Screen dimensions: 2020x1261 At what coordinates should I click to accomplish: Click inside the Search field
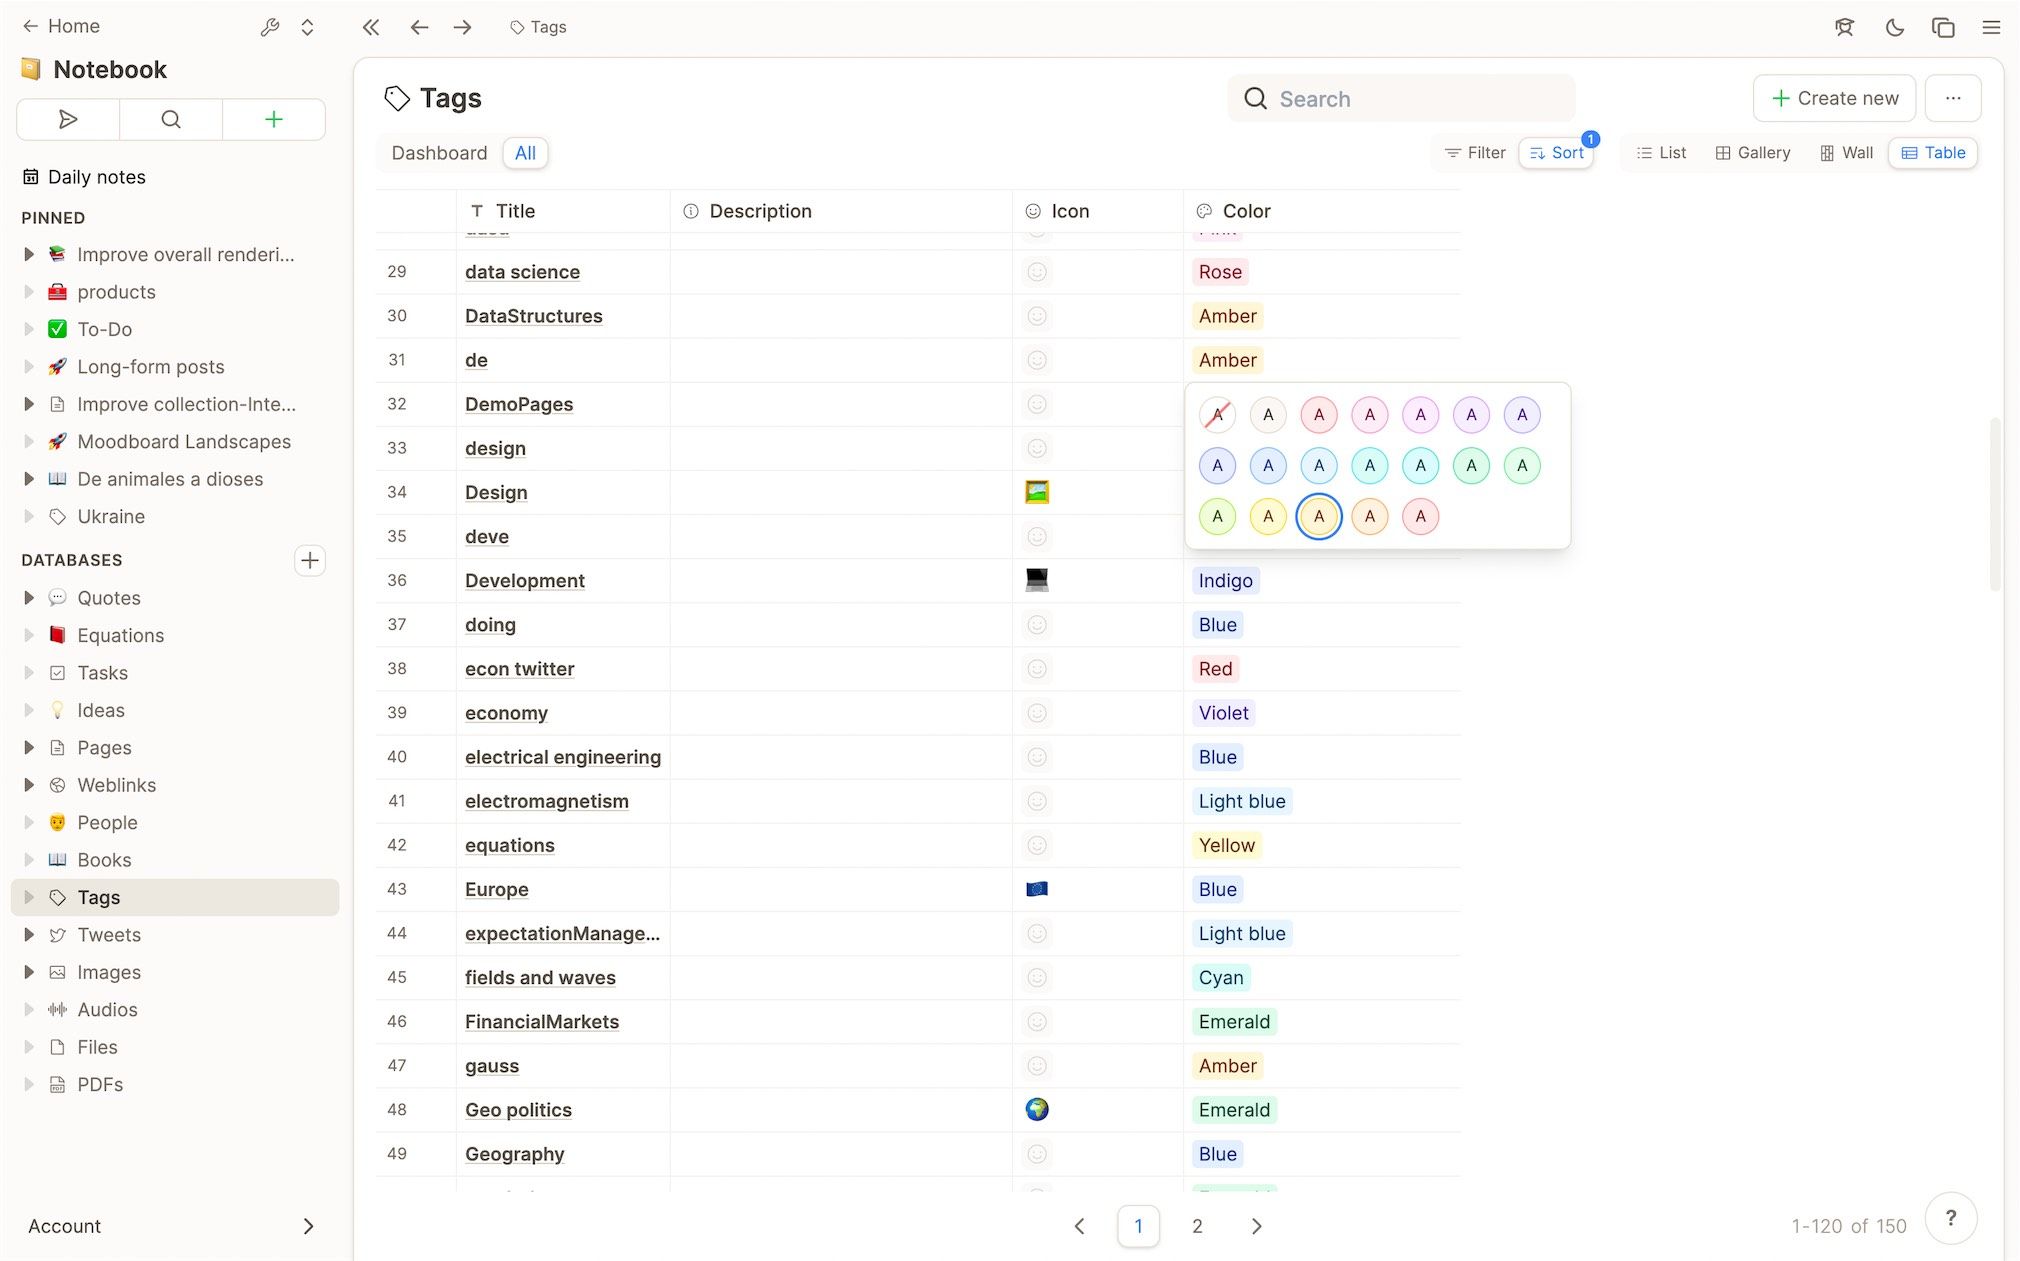click(1400, 98)
